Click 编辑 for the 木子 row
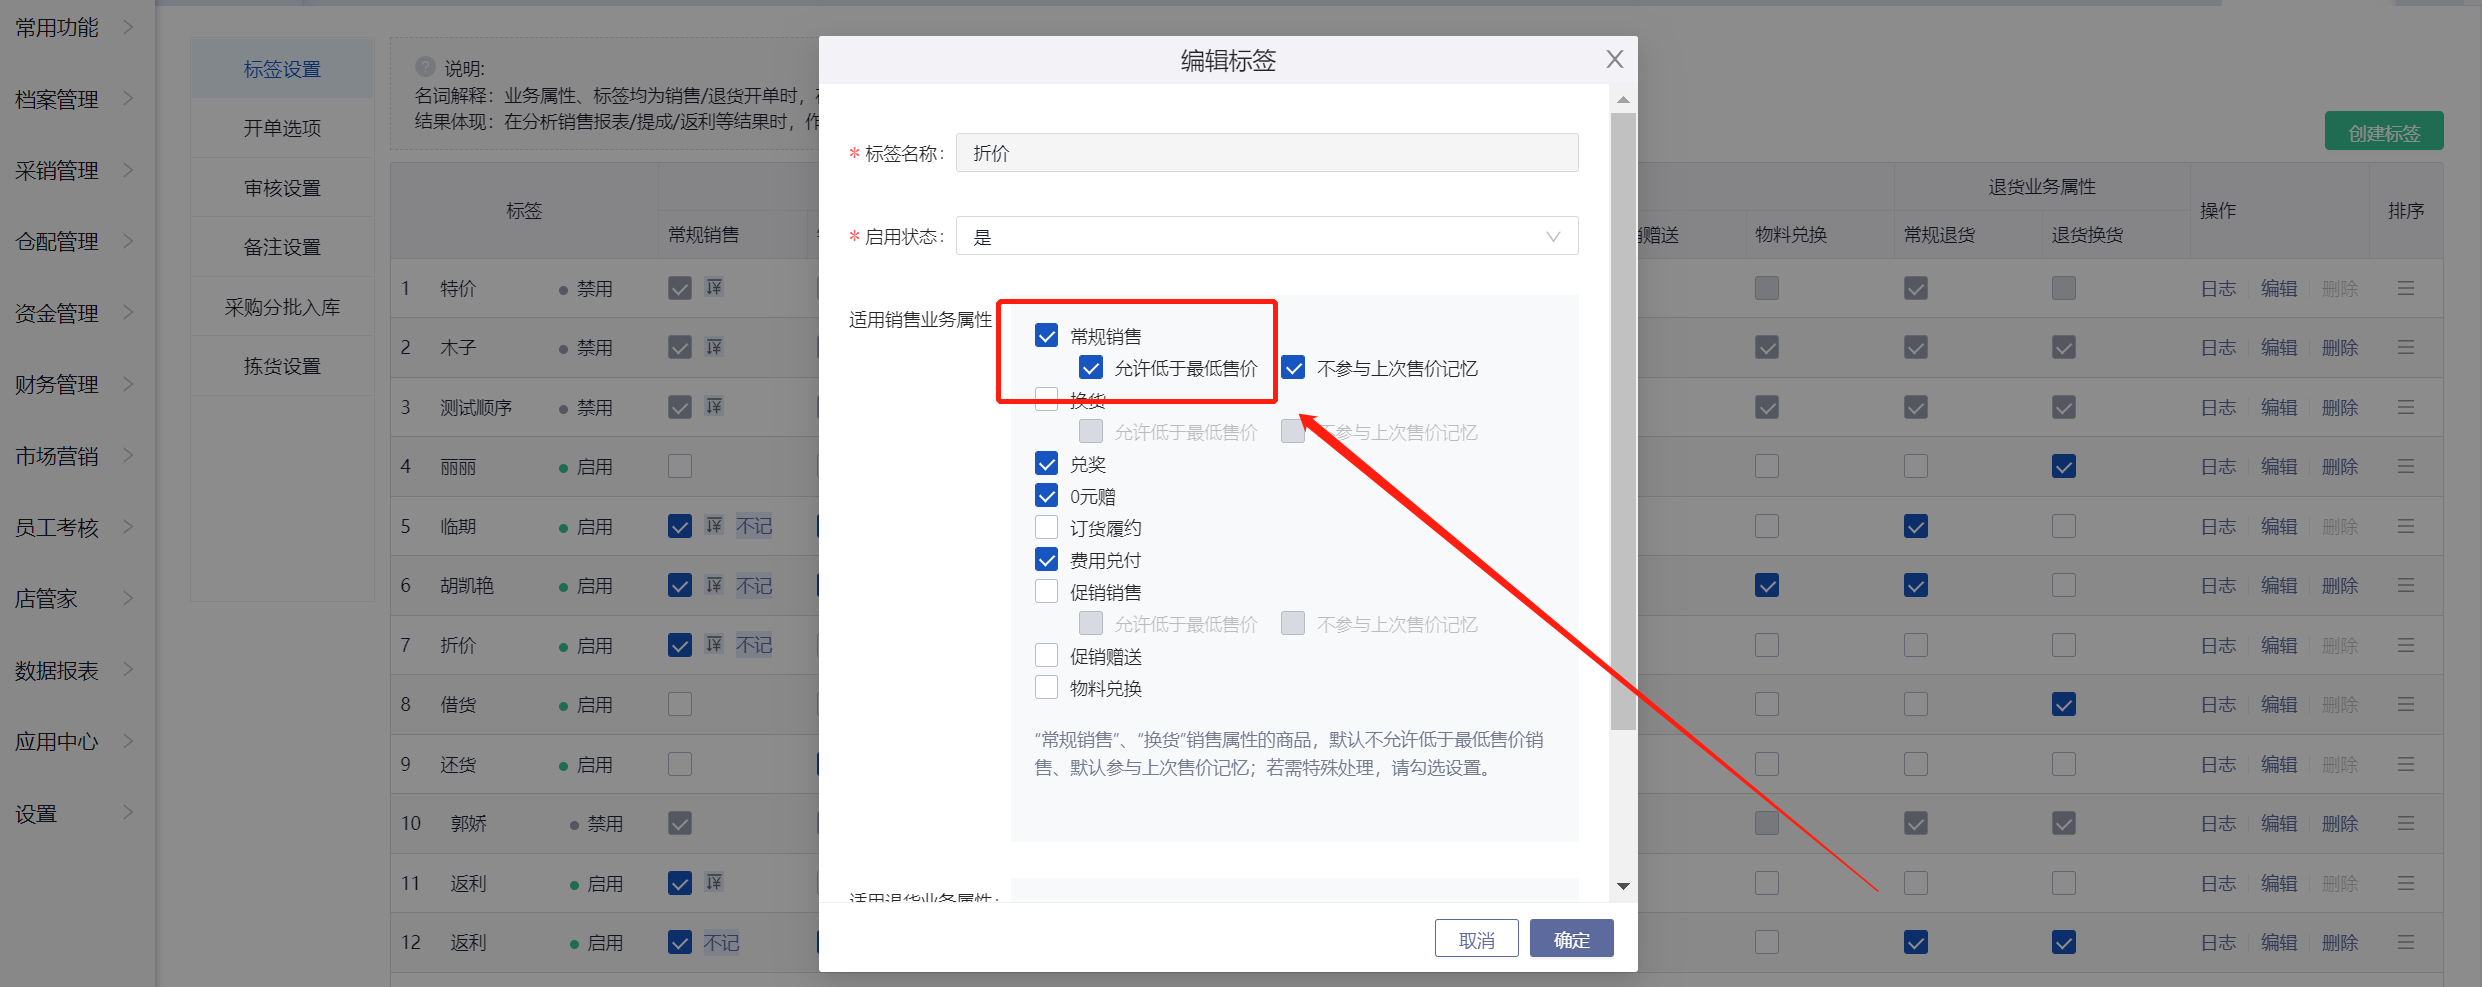 coord(2279,347)
